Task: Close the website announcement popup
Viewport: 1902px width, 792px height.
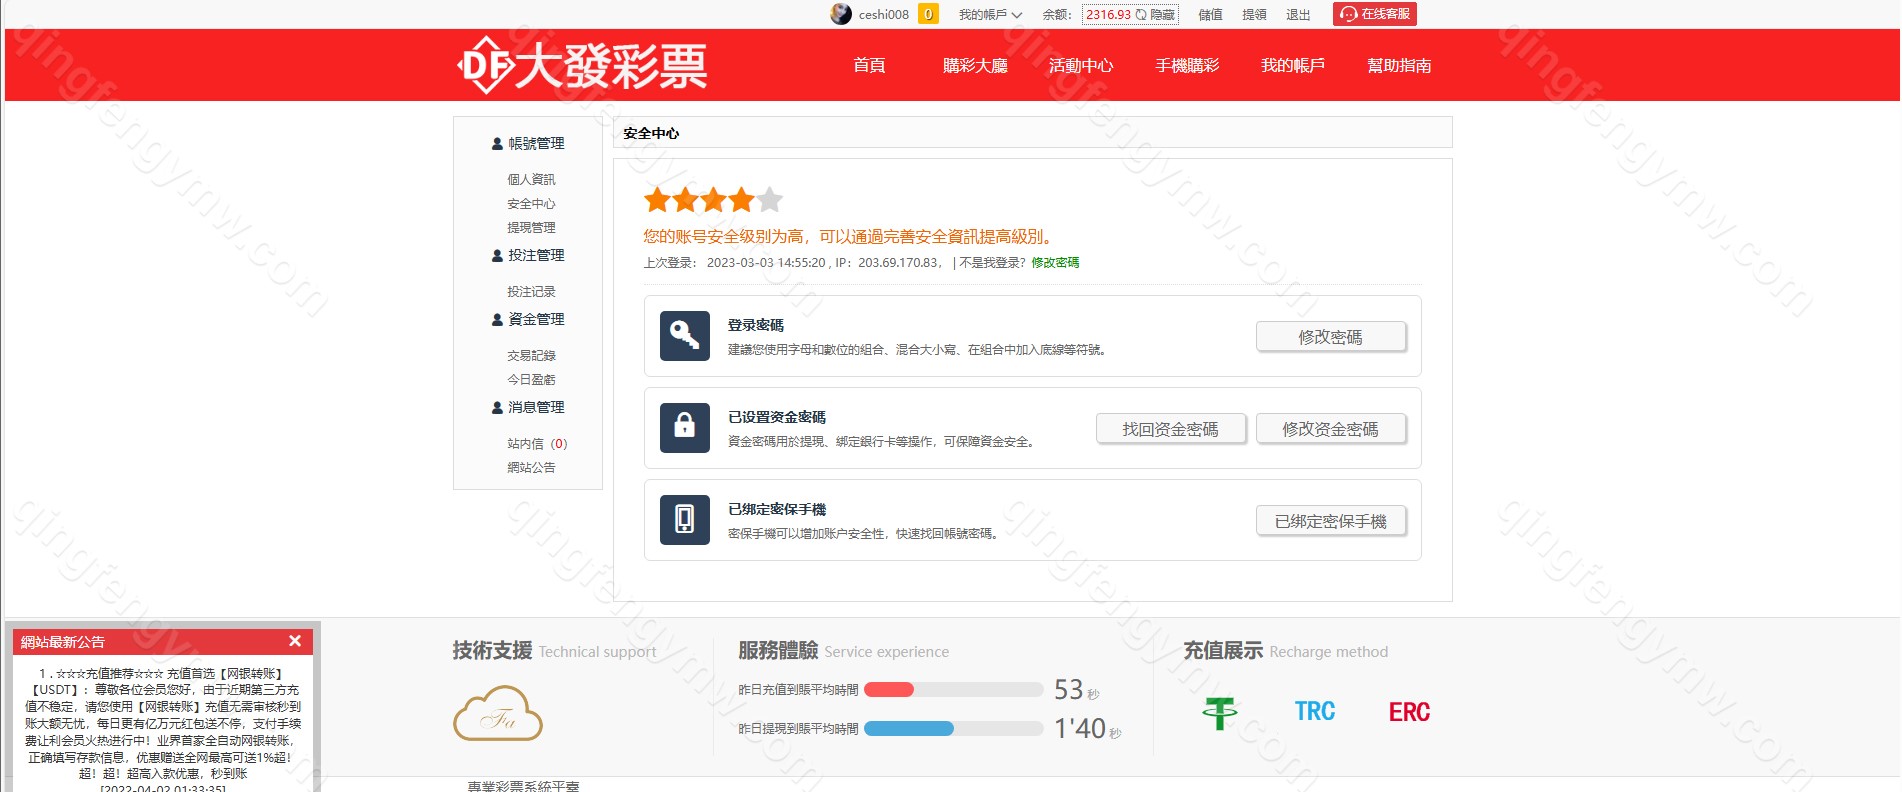Action: 295,641
